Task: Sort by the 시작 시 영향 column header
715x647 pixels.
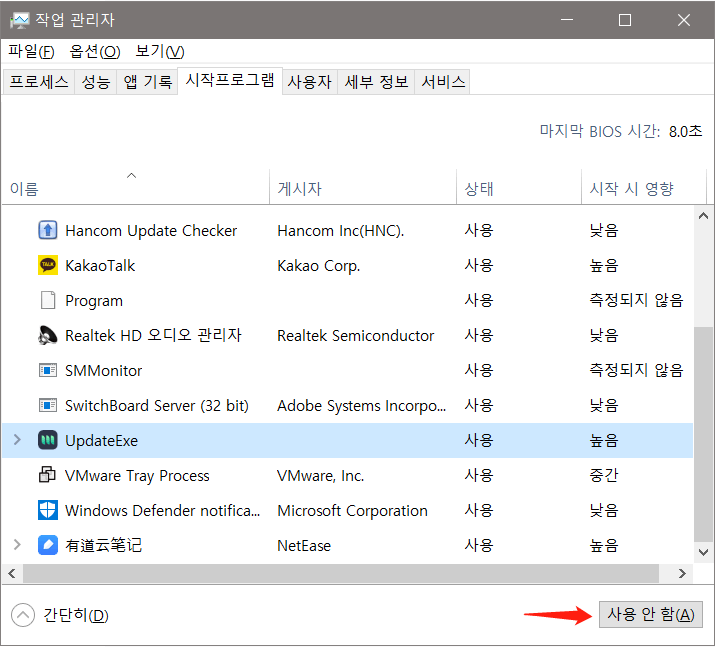Action: tap(631, 188)
